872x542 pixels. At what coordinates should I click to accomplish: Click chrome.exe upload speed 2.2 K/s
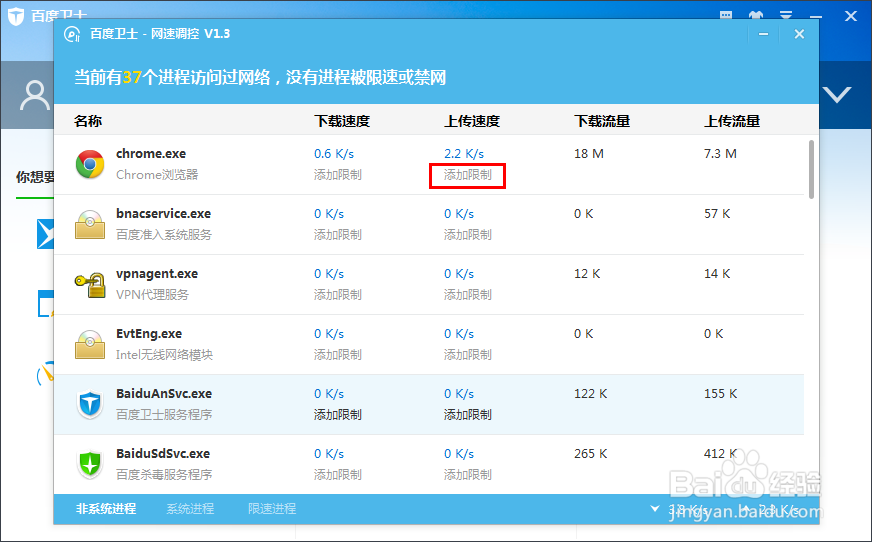(x=464, y=153)
